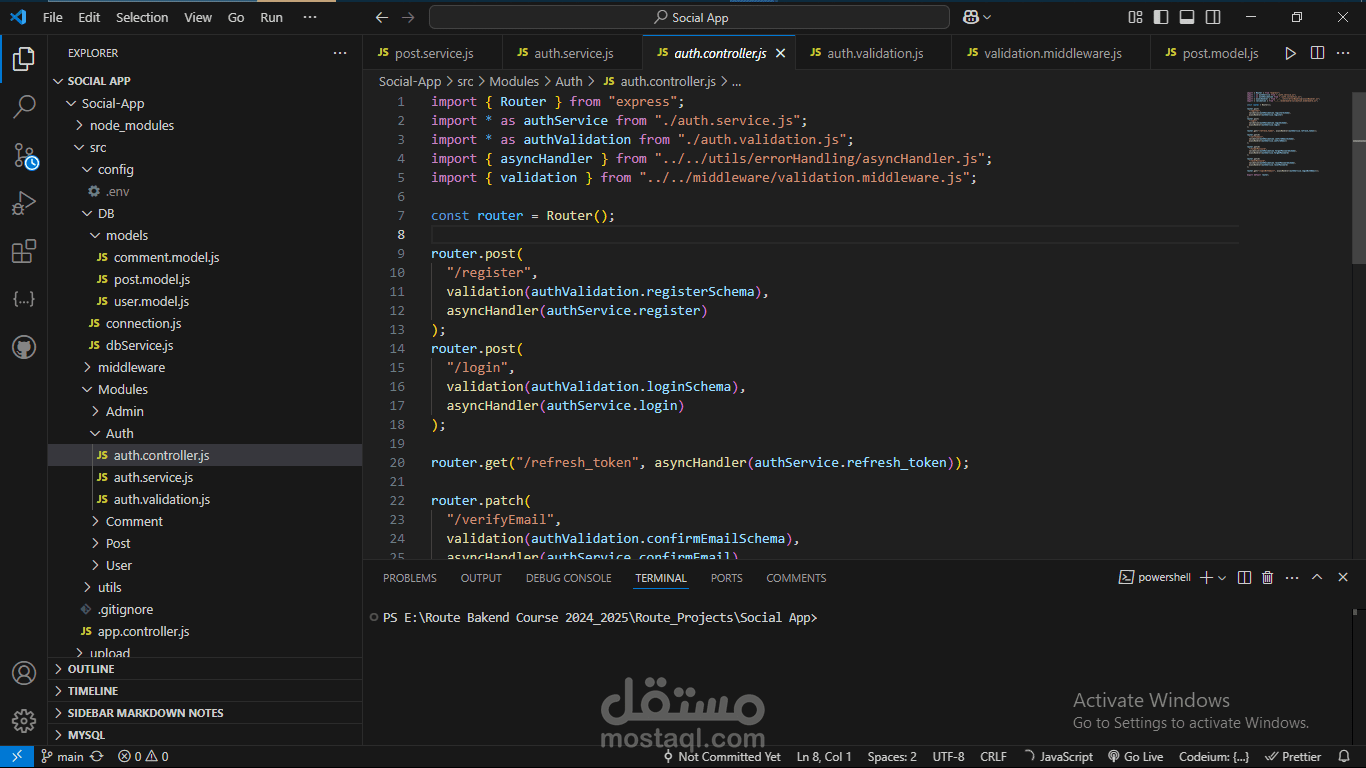Maximize the panel with the up chevron

click(1317, 578)
